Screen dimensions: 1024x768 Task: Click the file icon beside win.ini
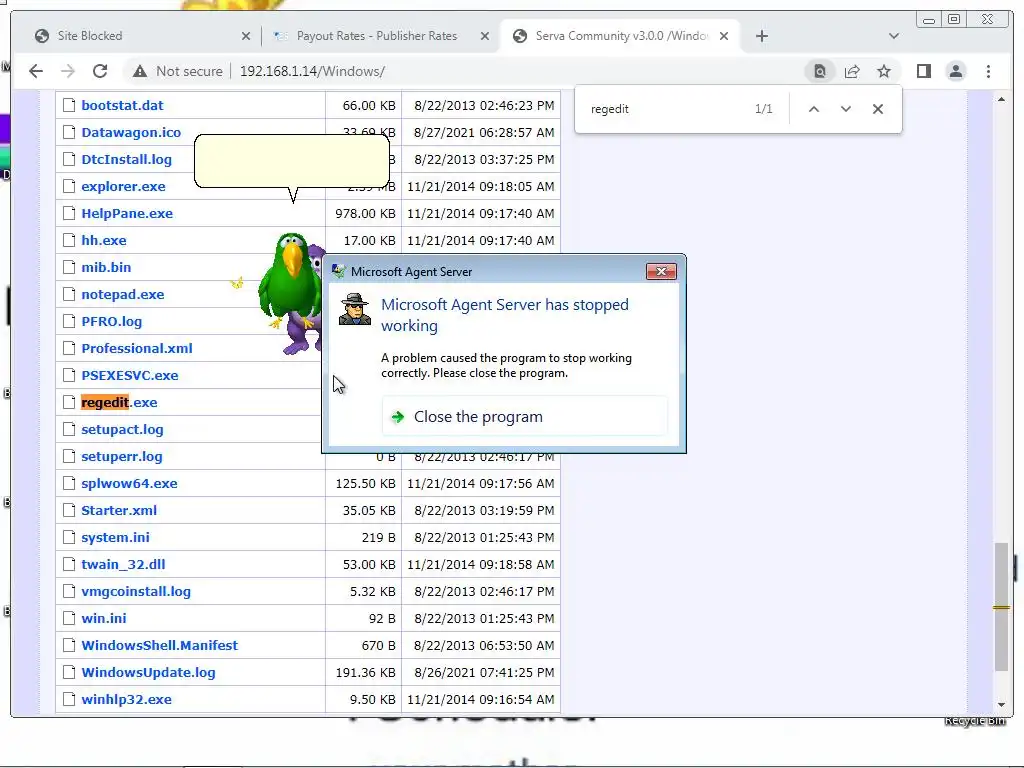point(69,618)
